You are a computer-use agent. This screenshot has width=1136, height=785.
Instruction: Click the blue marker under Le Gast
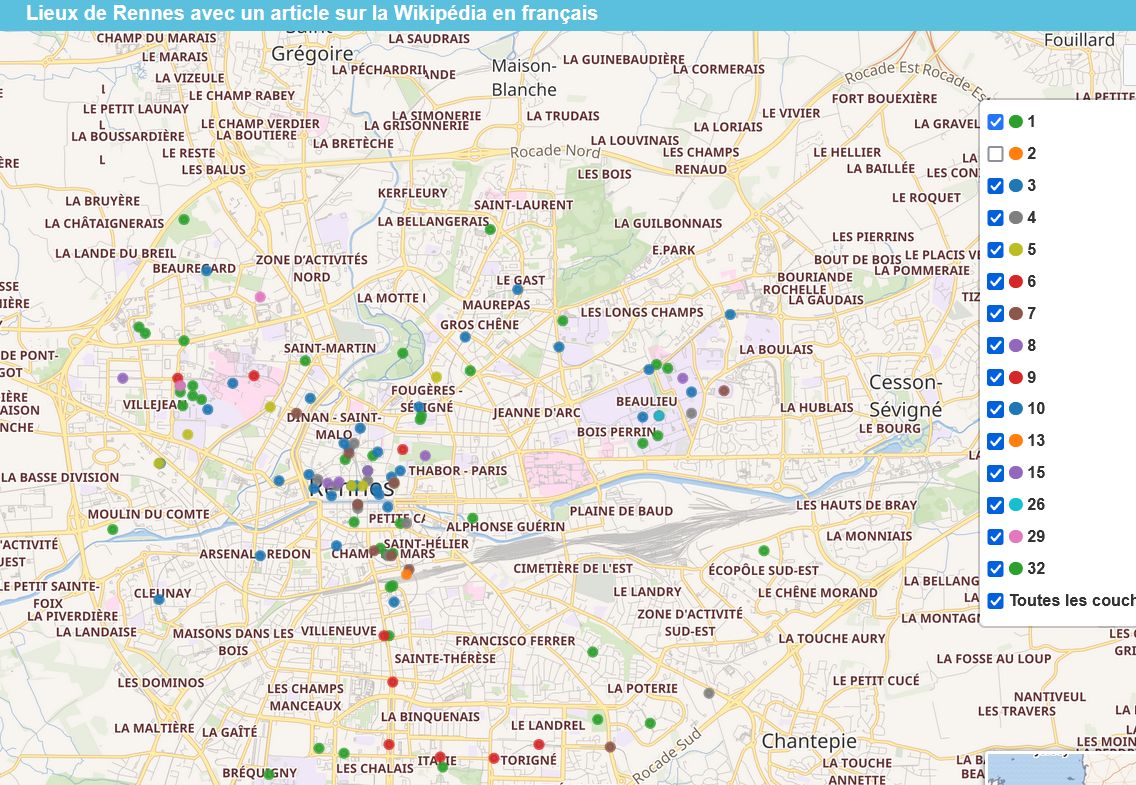pos(517,290)
